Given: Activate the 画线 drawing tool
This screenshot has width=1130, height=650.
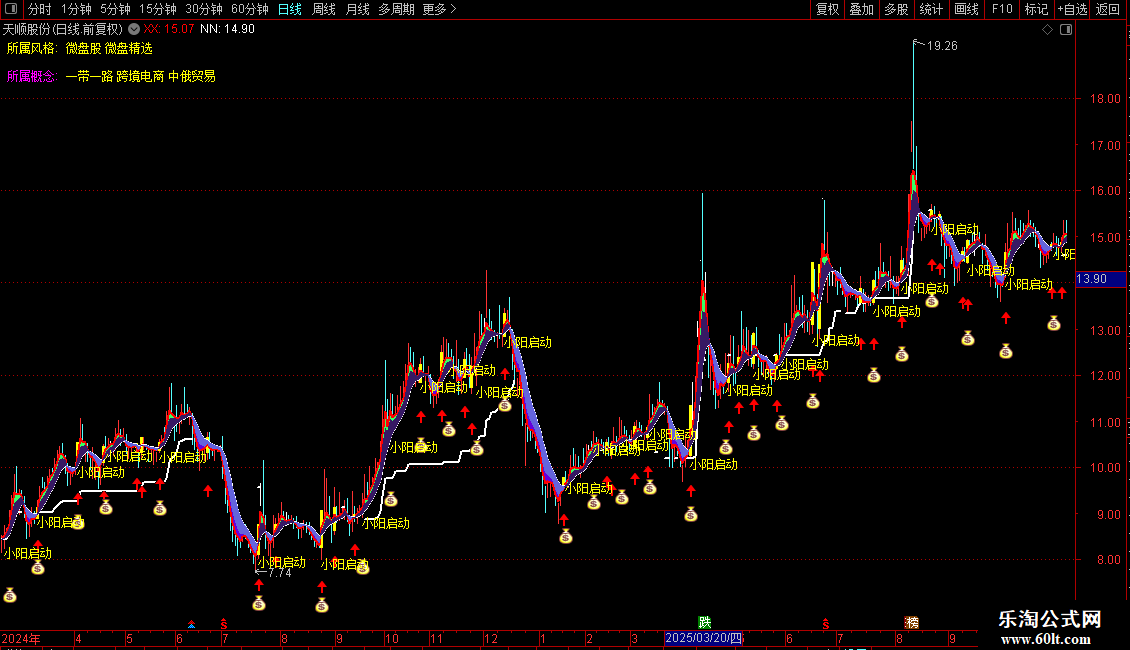Looking at the screenshot, I should [966, 9].
